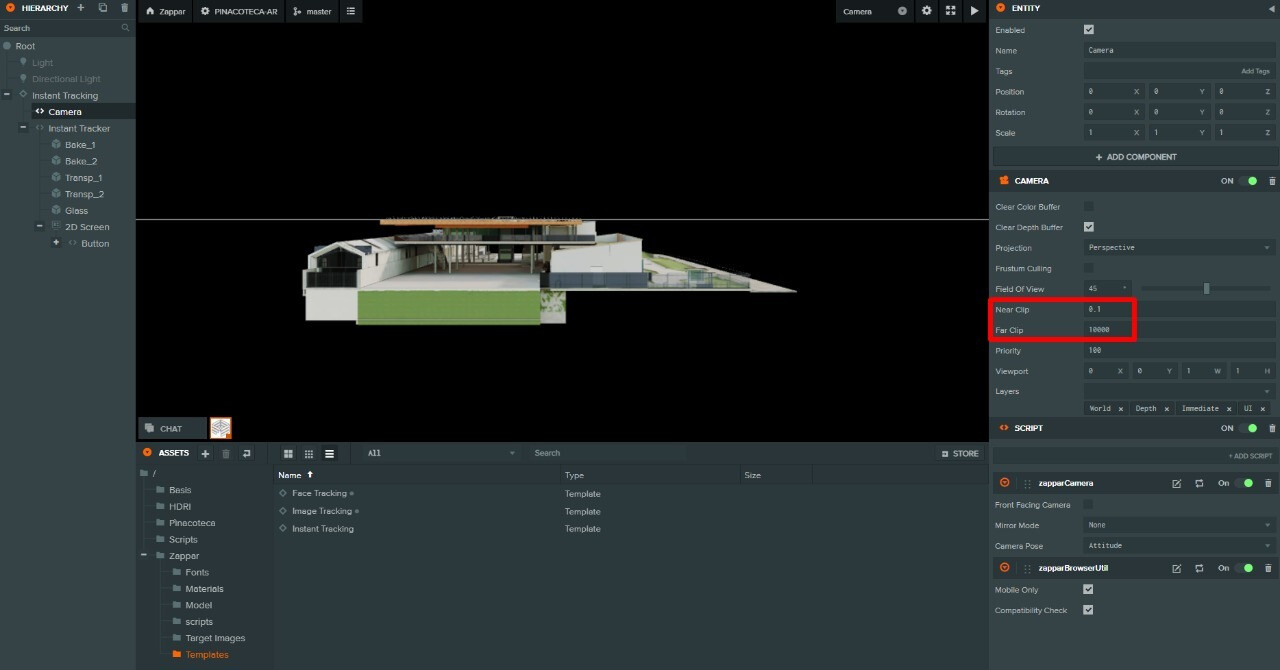
Task: Toggle the Camera component ON switch
Action: (x=1247, y=181)
